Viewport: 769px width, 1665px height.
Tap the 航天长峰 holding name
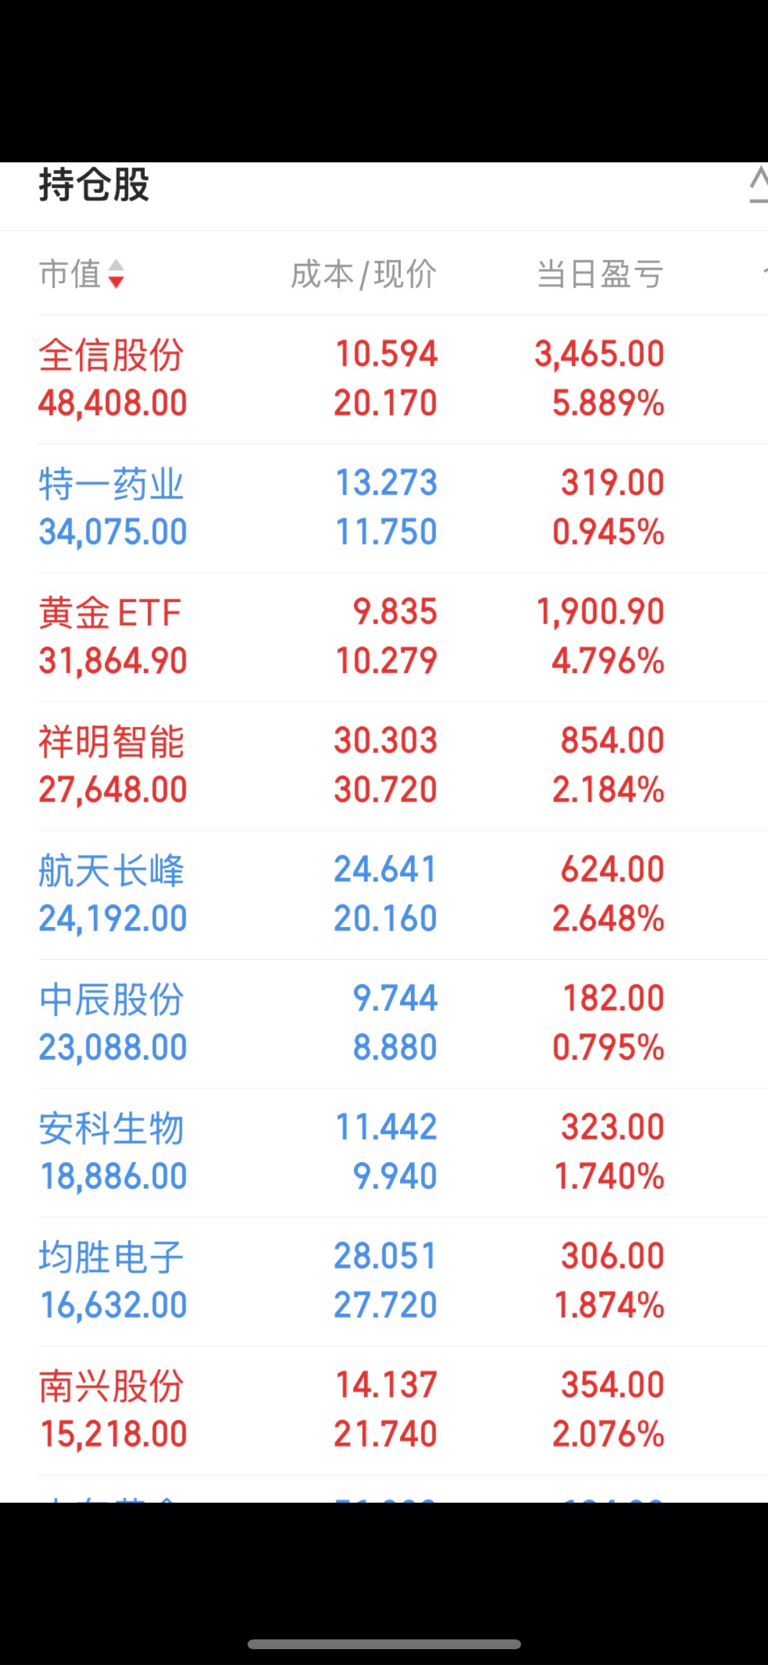point(111,871)
